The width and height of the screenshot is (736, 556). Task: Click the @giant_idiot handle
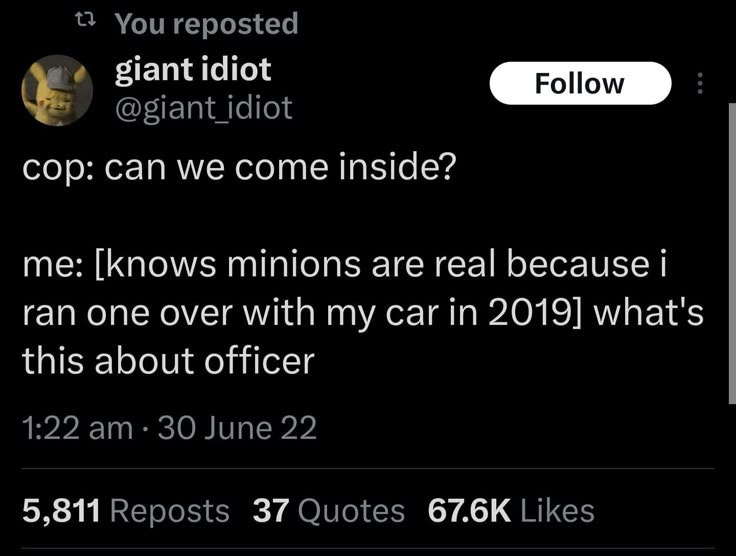[204, 107]
